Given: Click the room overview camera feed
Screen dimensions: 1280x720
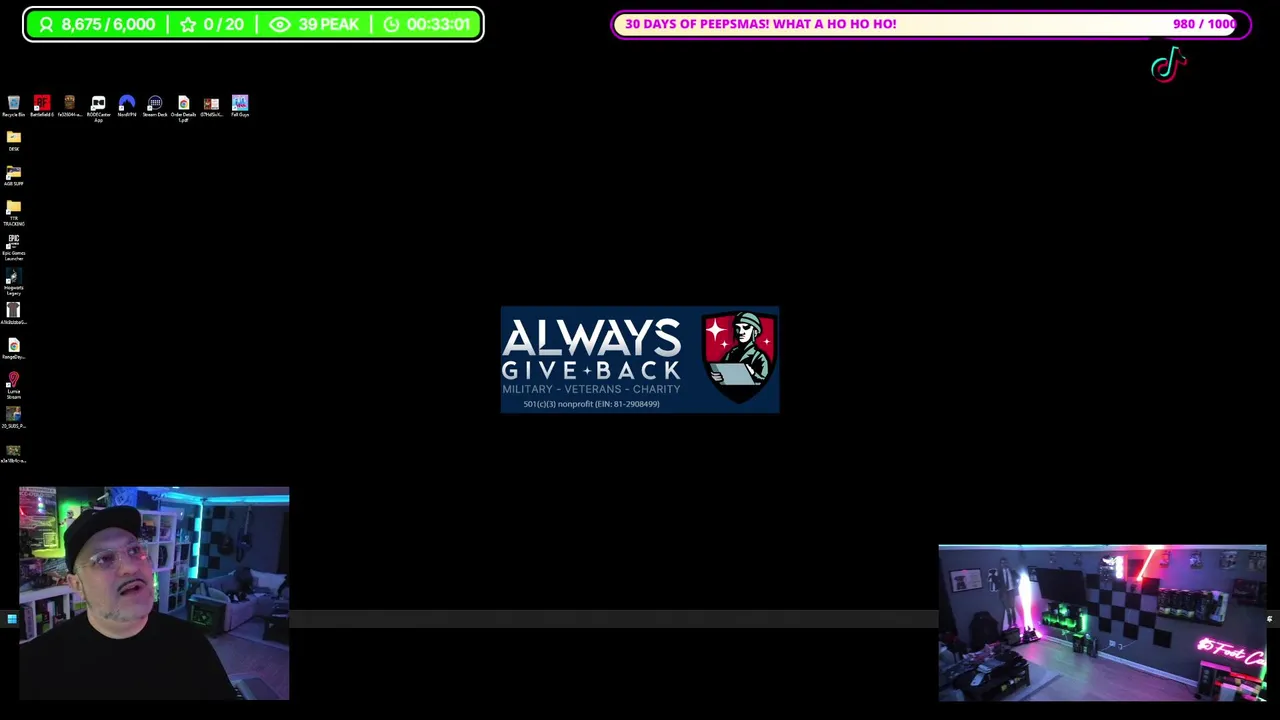Looking at the screenshot, I should (x=1102, y=623).
